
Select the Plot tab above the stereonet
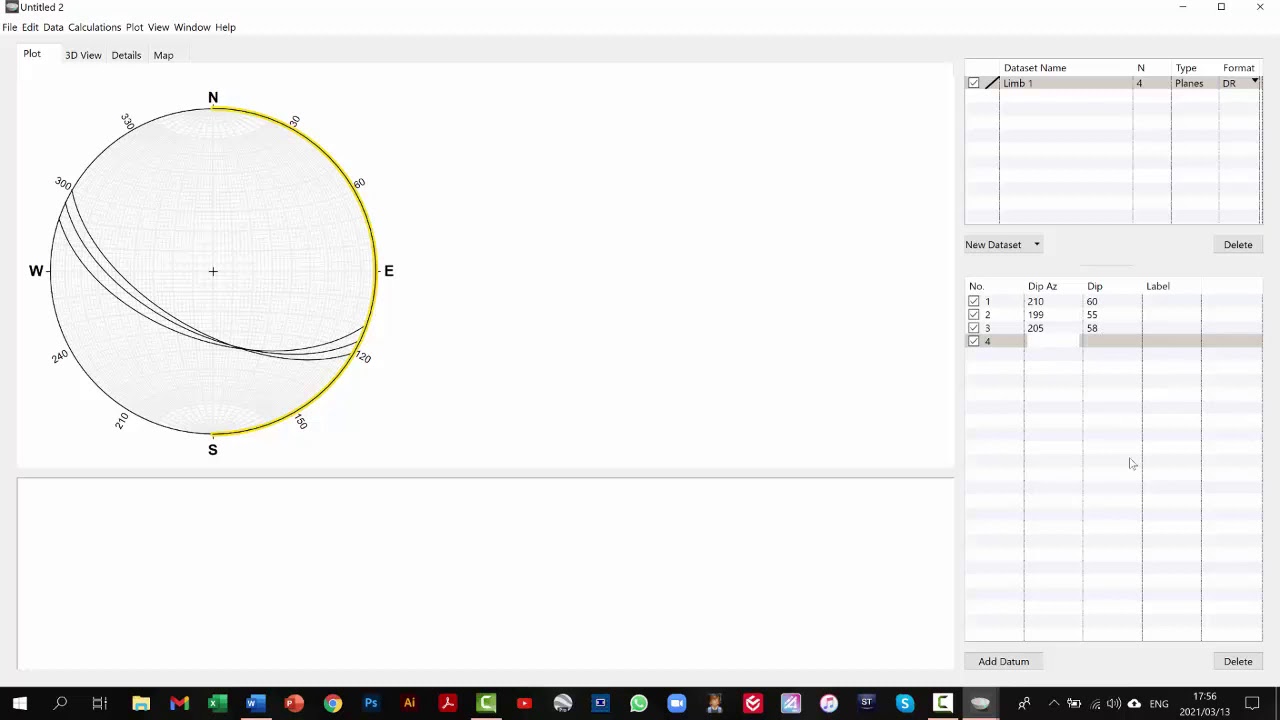tap(32, 54)
